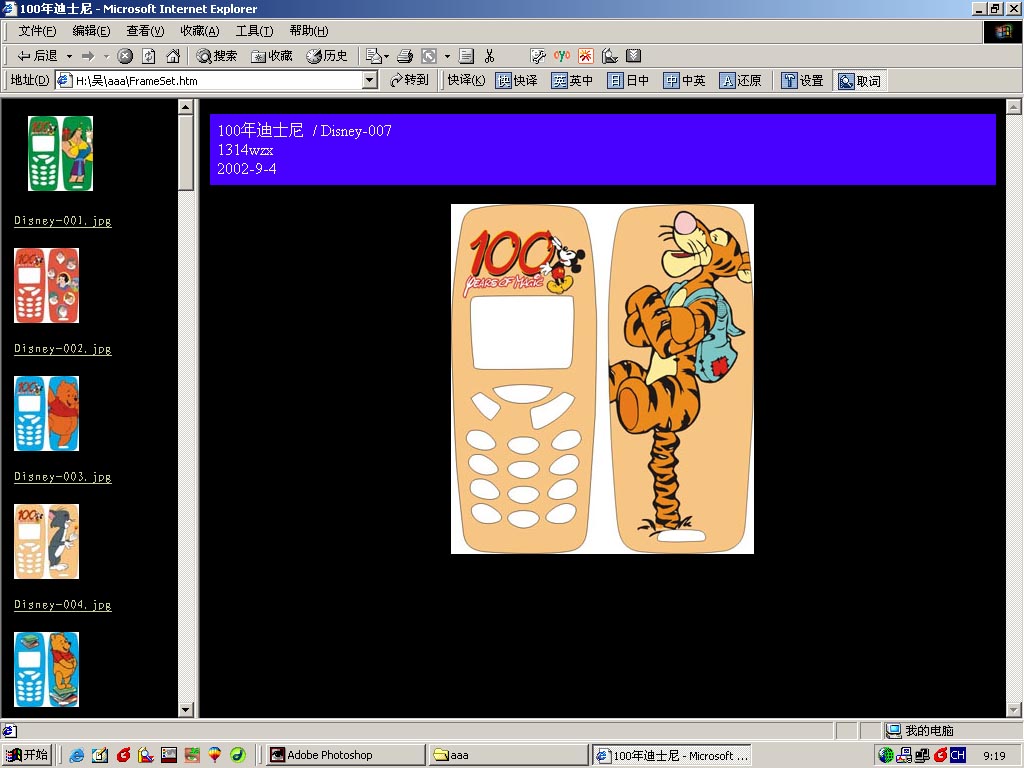The width and height of the screenshot is (1024, 768).
Task: Click the Mail toolbar icon
Action: [373, 56]
